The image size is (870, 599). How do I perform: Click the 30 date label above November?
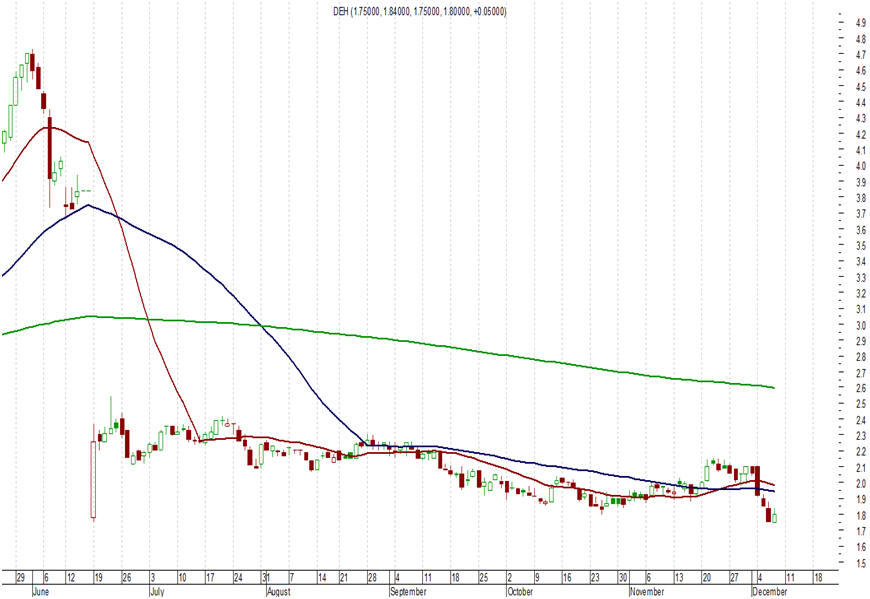pyautogui.click(x=623, y=578)
